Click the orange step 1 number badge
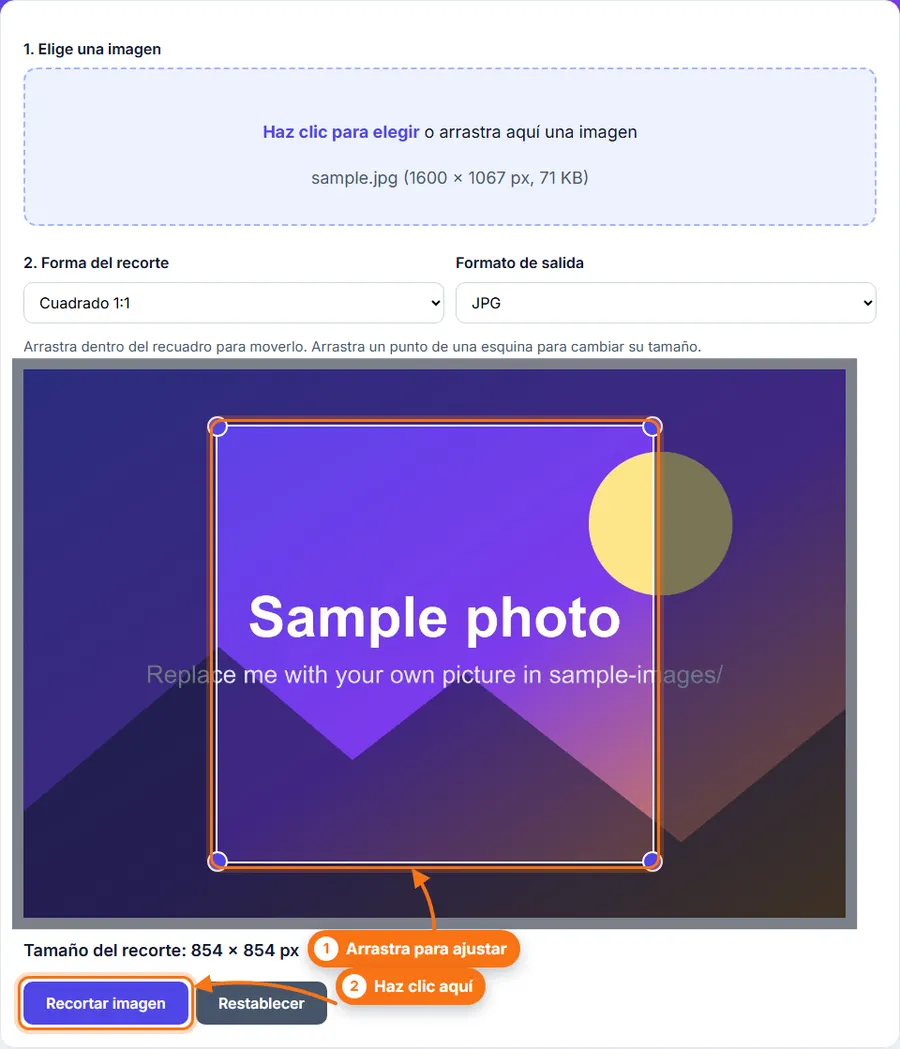This screenshot has height=1049, width=900. click(326, 949)
